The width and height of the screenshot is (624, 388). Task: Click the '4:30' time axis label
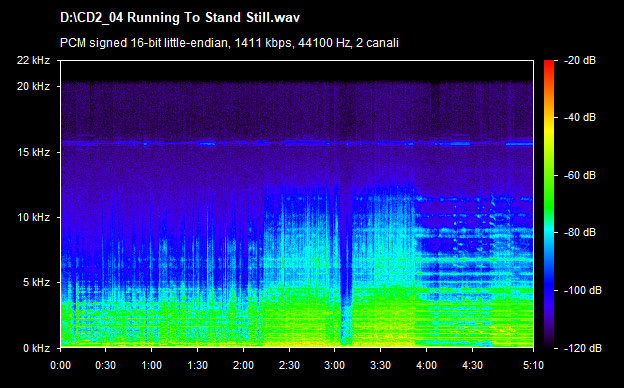point(472,365)
